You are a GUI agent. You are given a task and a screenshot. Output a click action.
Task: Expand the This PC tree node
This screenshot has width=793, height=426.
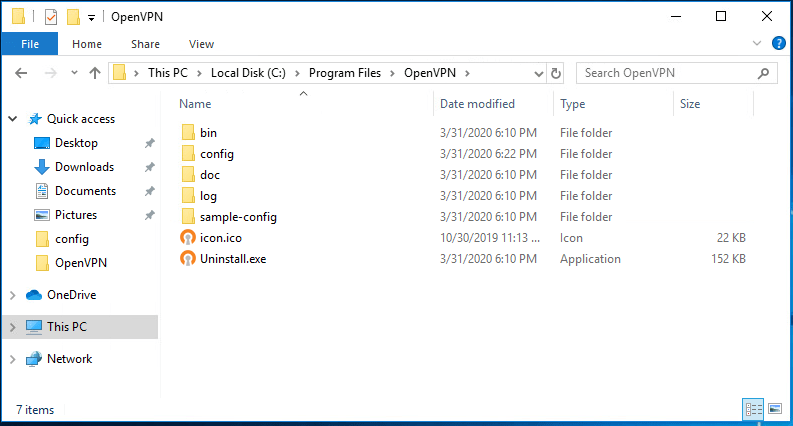13,327
